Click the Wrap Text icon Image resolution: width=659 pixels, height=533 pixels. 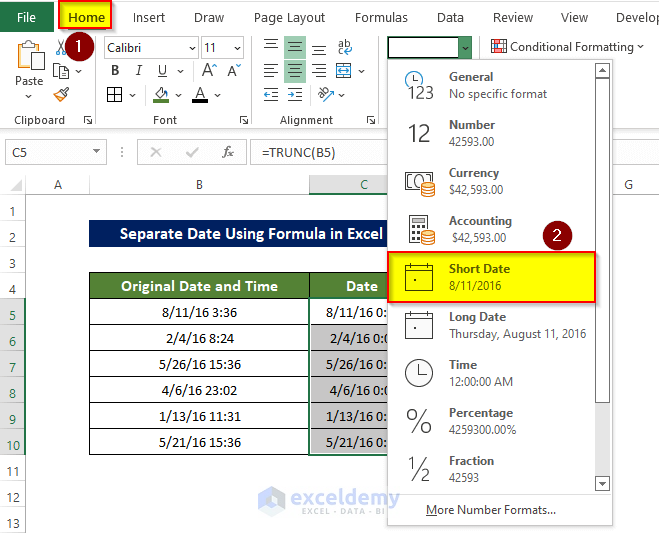(345, 47)
